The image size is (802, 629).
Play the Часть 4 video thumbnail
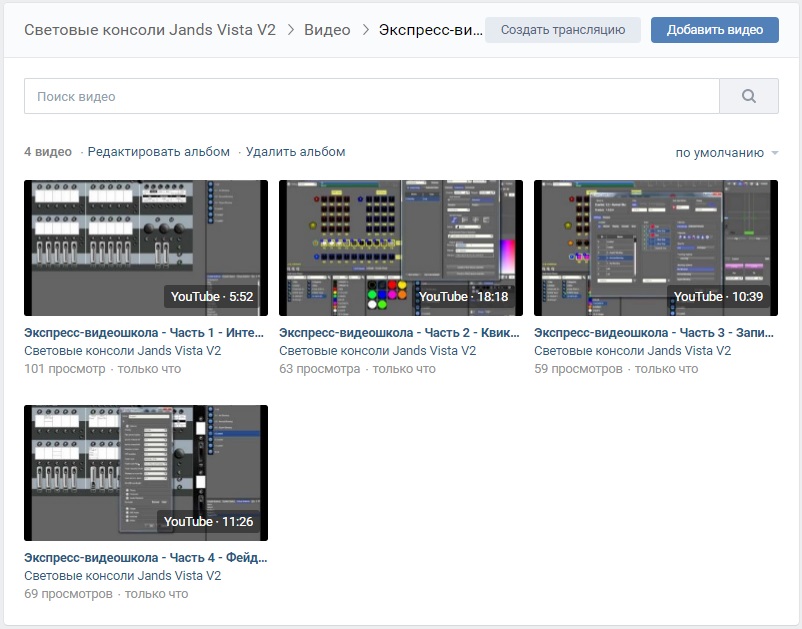click(x=146, y=472)
